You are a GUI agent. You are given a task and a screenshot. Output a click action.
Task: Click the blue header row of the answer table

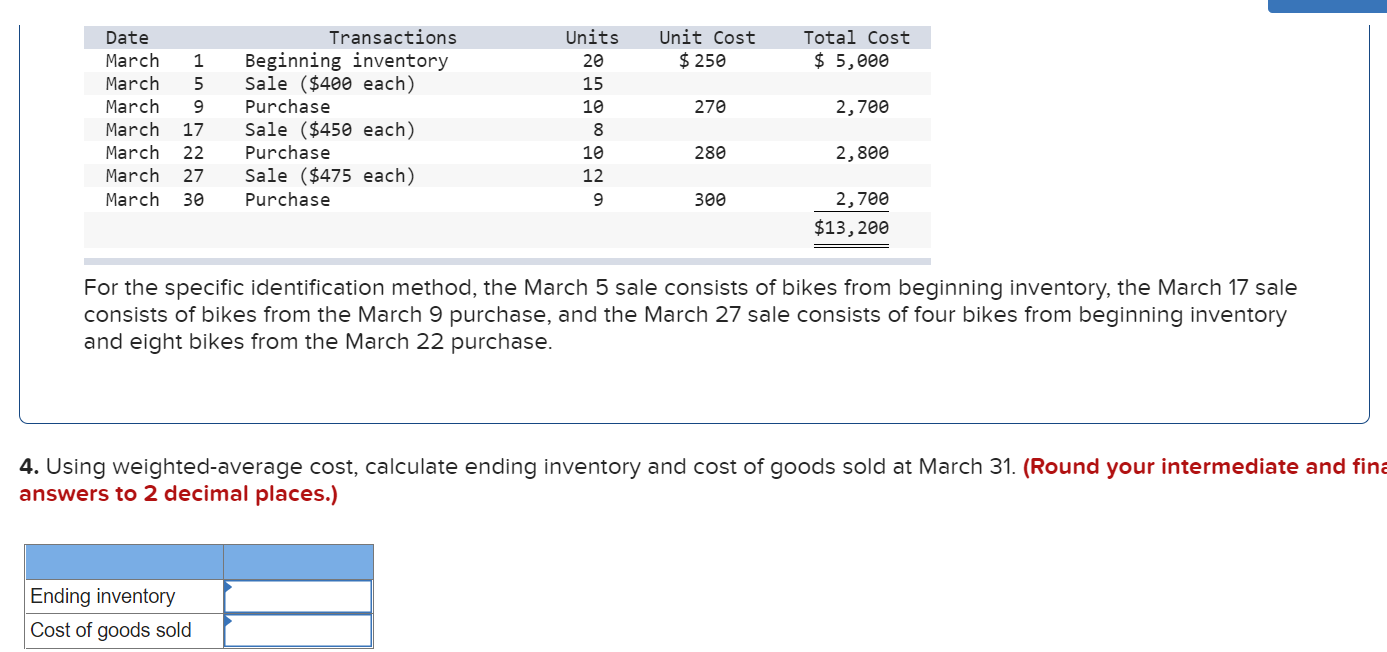[198, 562]
